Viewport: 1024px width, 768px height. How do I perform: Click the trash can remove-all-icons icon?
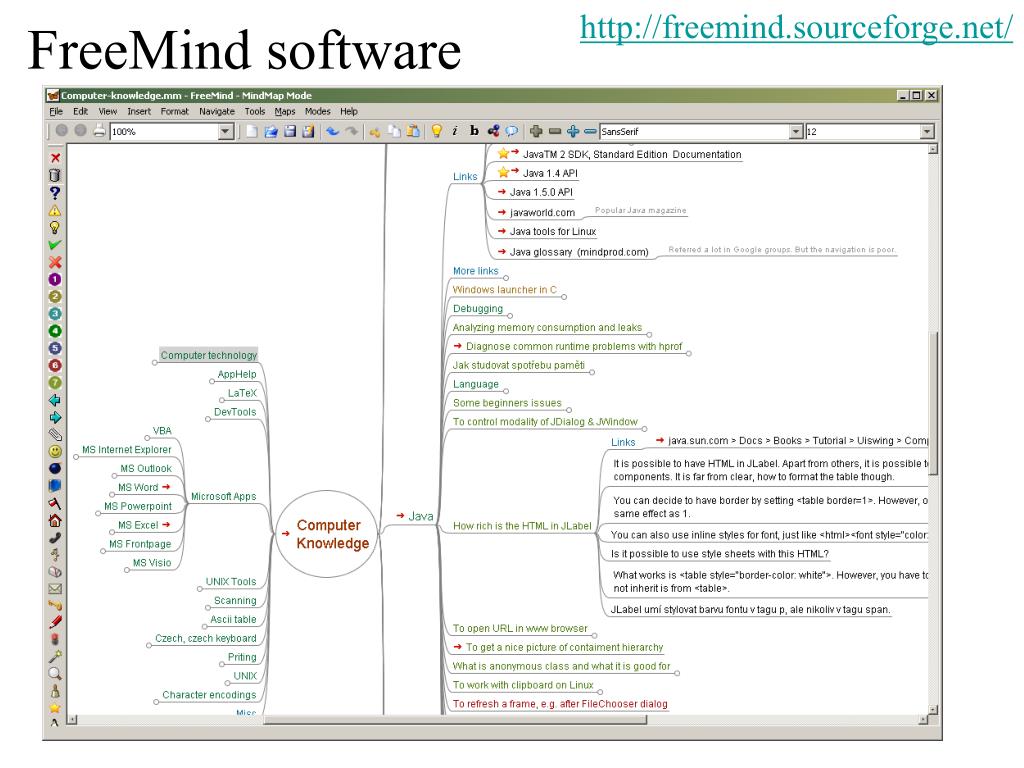(55, 175)
